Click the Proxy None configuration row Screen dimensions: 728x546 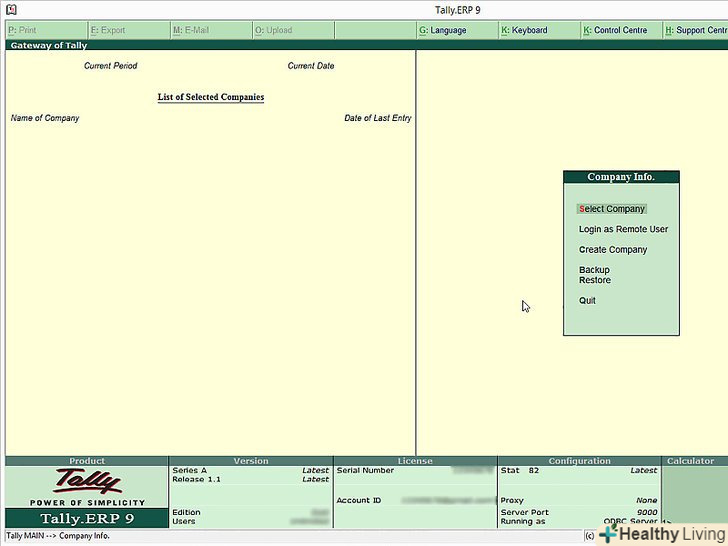coord(579,500)
